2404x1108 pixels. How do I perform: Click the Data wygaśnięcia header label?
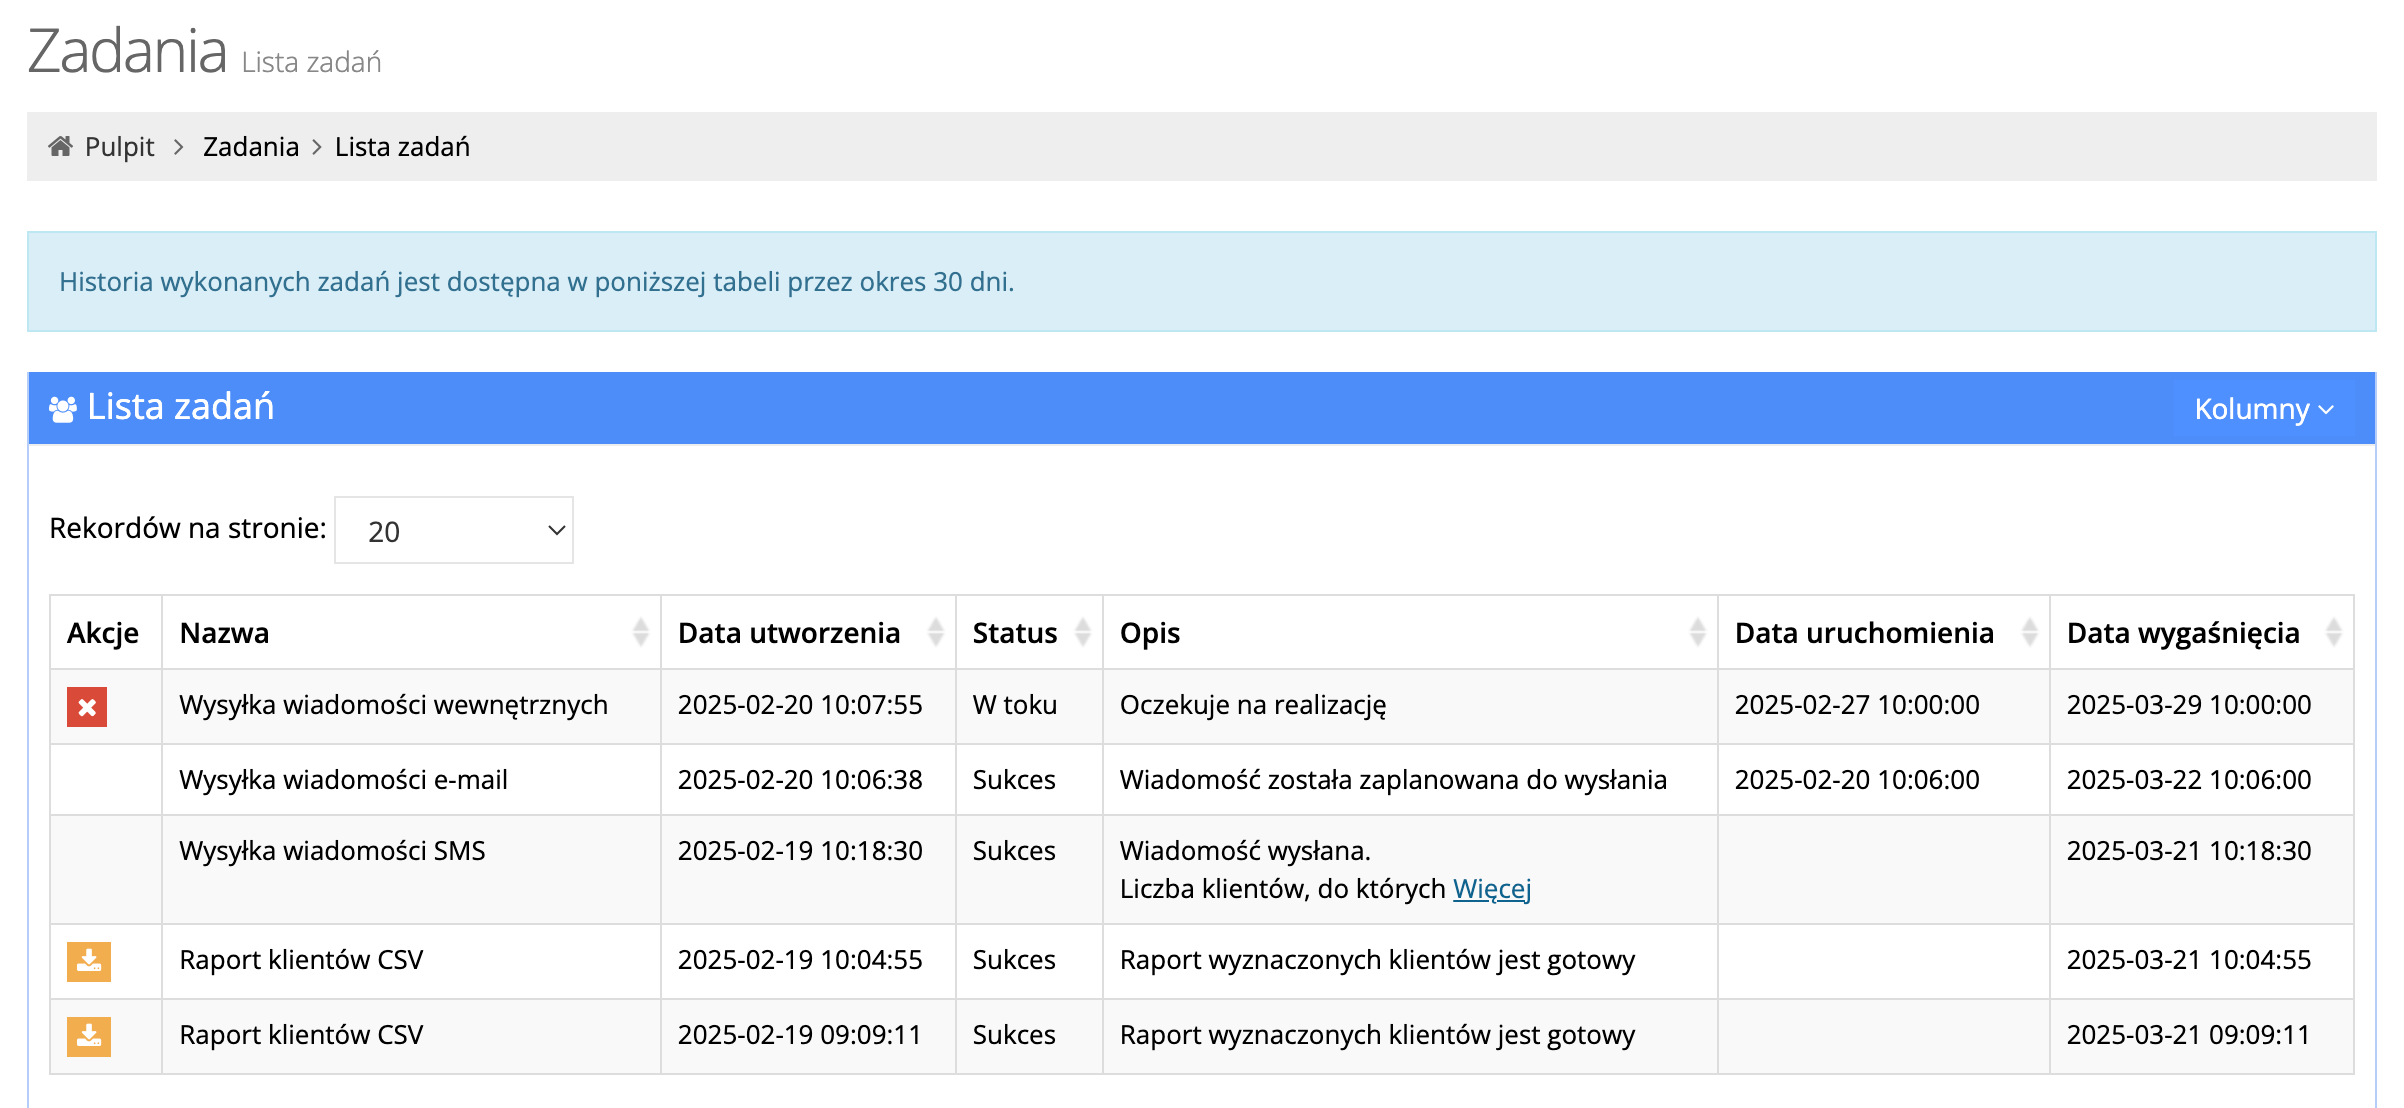tap(2183, 633)
